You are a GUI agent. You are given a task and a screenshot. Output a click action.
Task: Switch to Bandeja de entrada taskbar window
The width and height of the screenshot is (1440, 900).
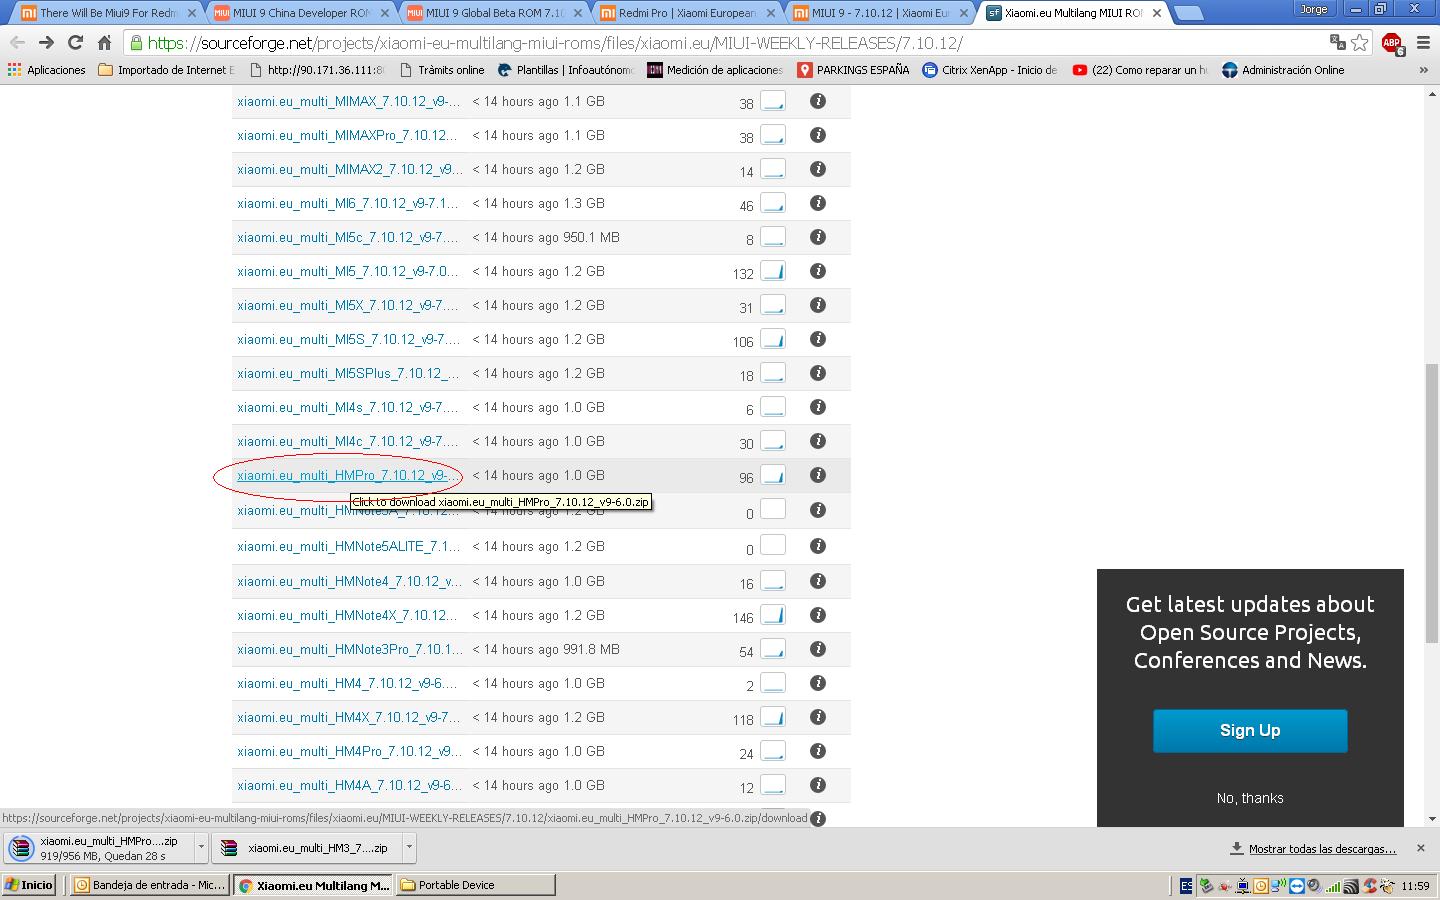(x=150, y=885)
